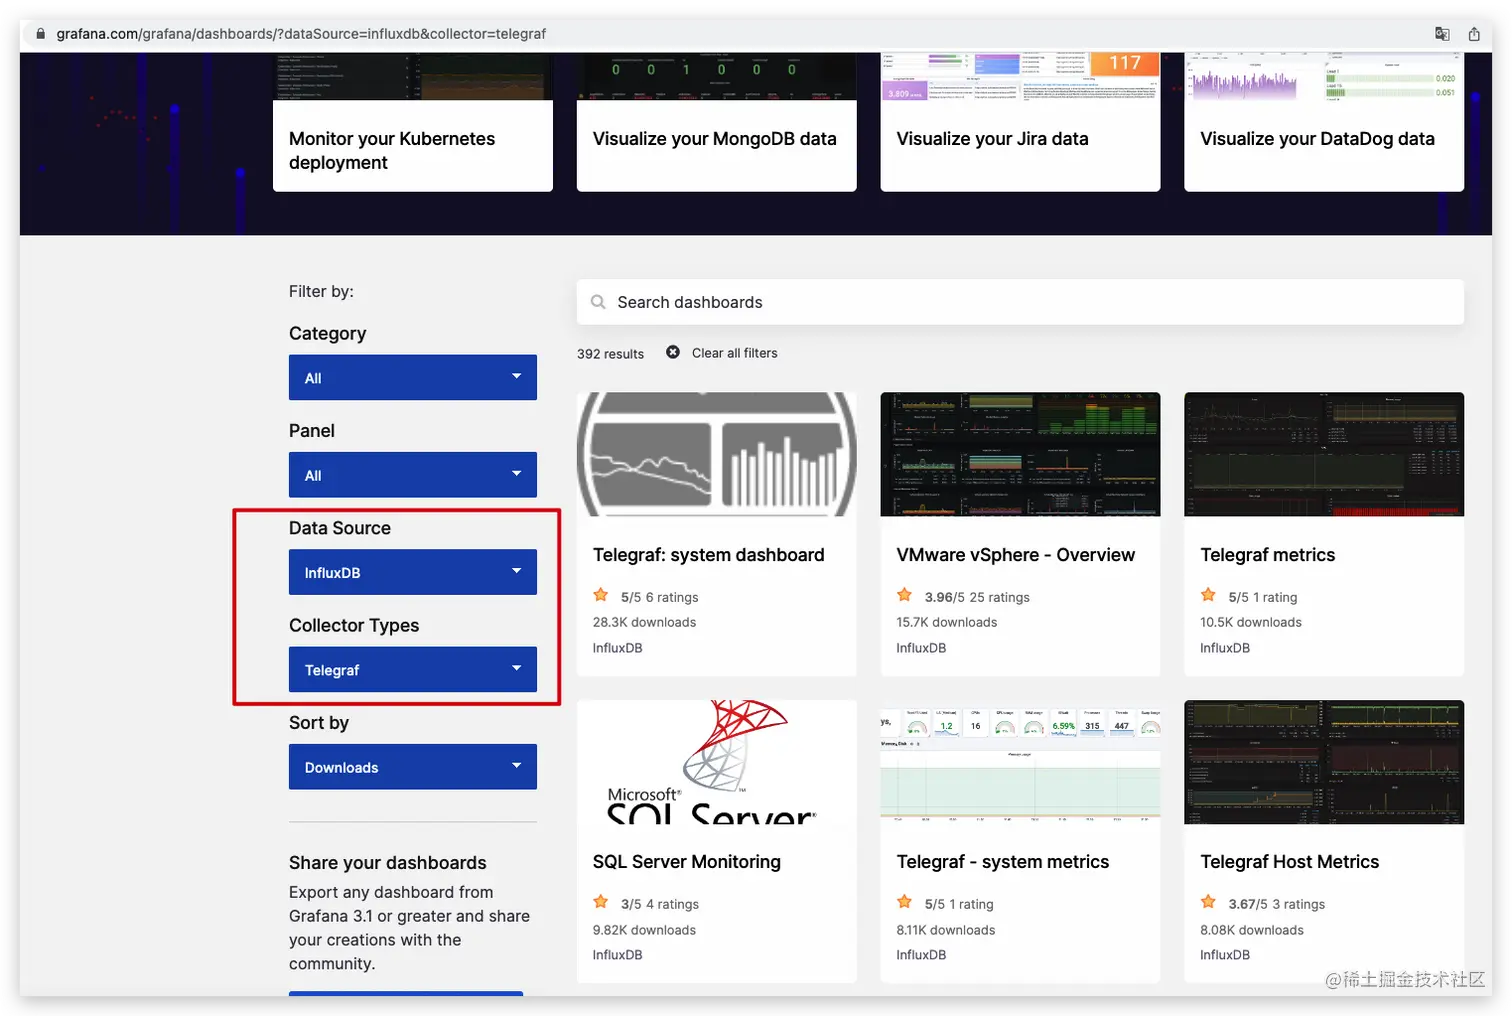Click the browser URL address text
Image resolution: width=1512 pixels, height=1016 pixels.
click(x=301, y=34)
